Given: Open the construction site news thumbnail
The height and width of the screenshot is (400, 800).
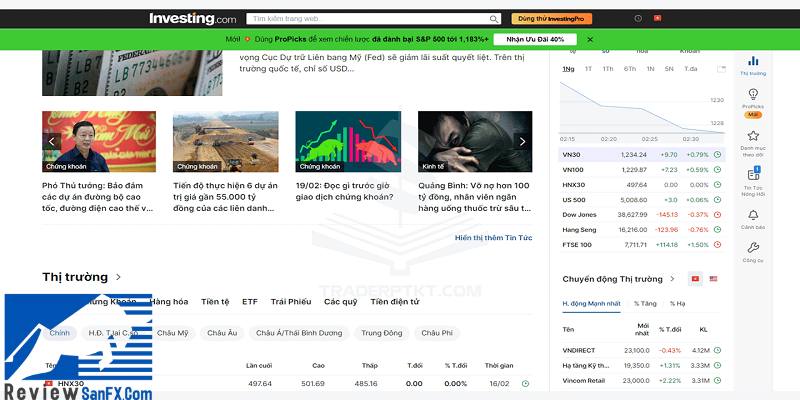Looking at the screenshot, I should pyautogui.click(x=226, y=141).
